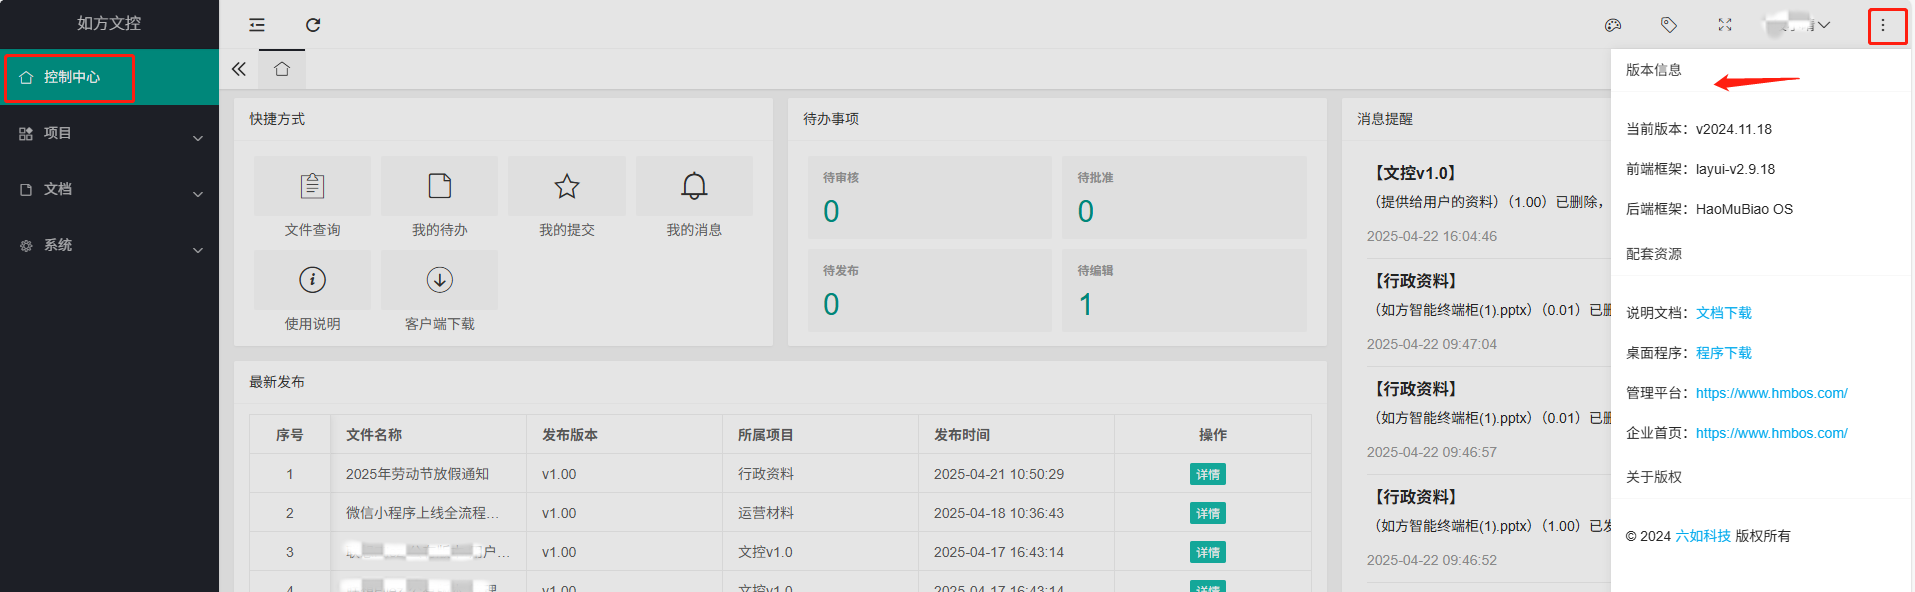
Task: Click 文档下载 link
Action: pos(1723,313)
